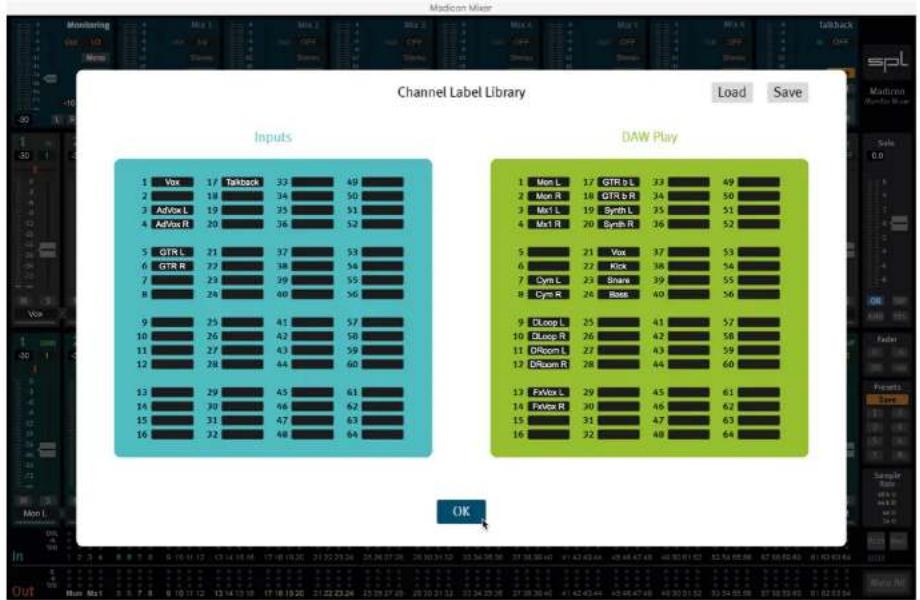920x600 pixels.
Task: Edit DAW Play channel 19 label Synth L
Action: (618, 210)
